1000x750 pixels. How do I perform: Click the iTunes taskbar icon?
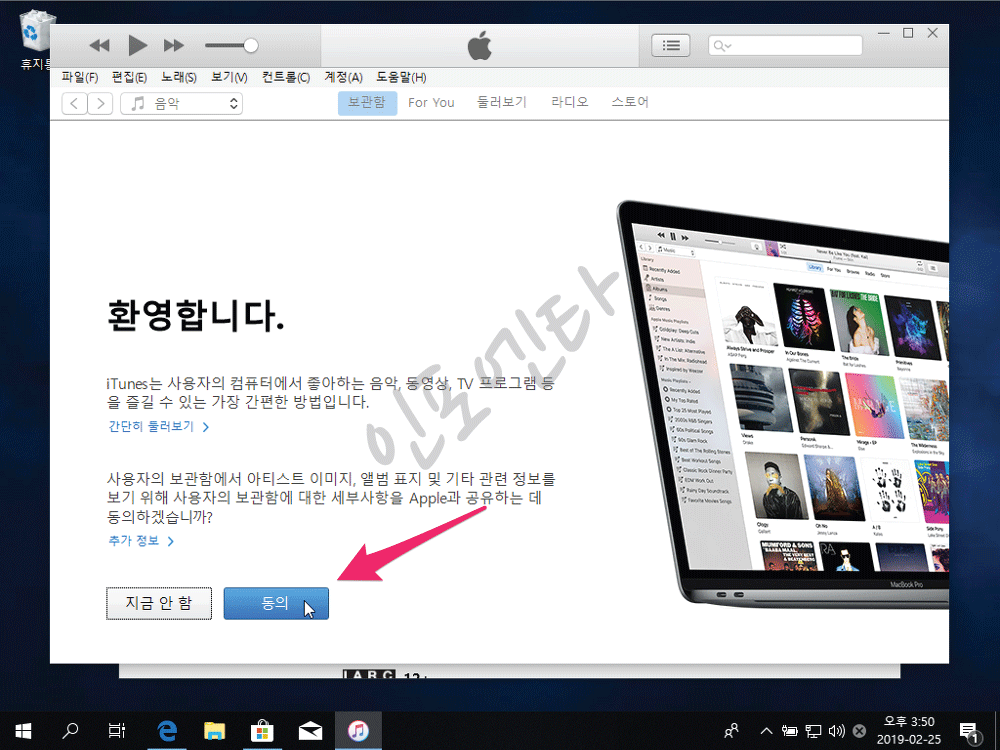(x=358, y=731)
